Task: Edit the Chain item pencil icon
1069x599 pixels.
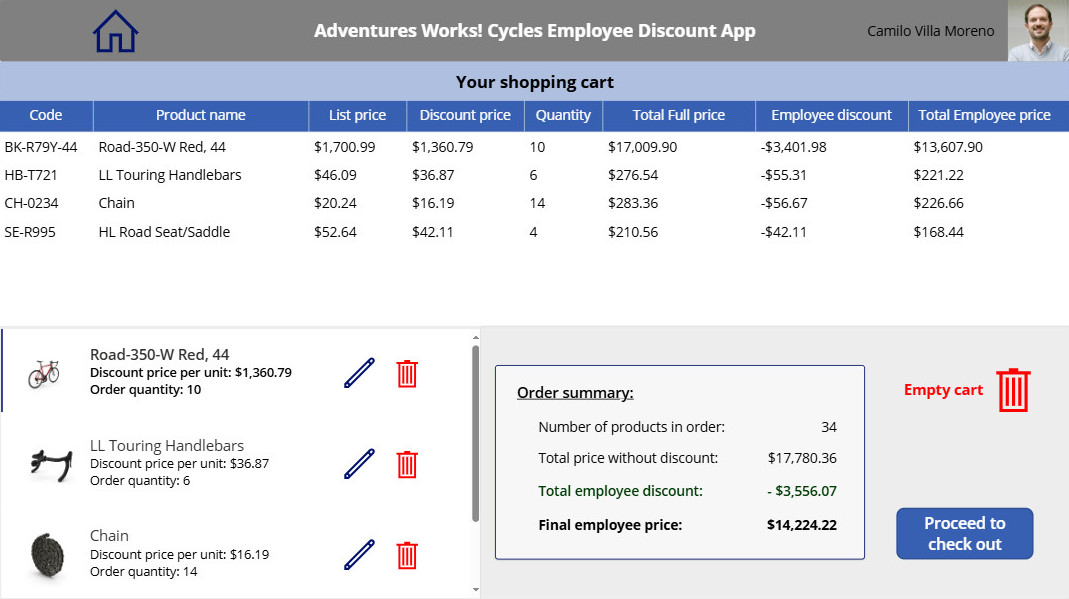Action: tap(359, 555)
